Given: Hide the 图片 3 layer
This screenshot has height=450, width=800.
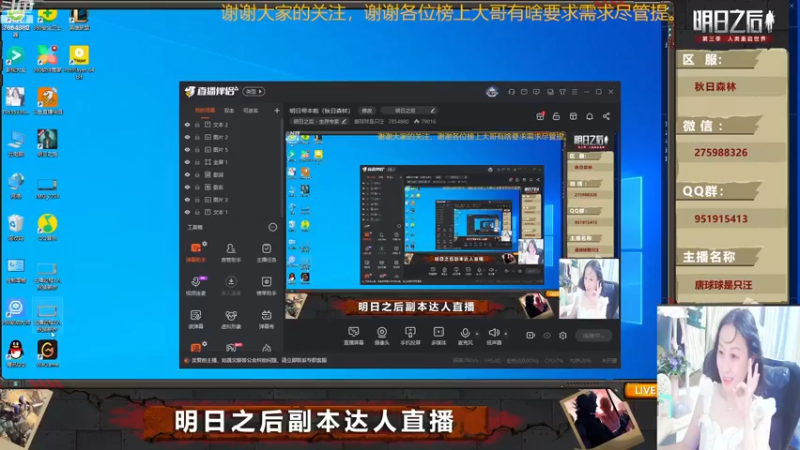Looking at the screenshot, I should [x=187, y=199].
